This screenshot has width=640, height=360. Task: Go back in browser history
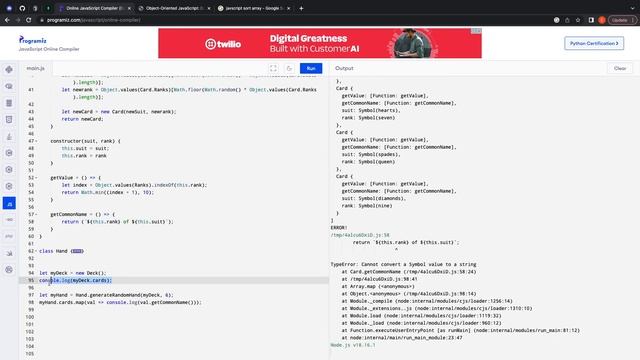coord(7,20)
